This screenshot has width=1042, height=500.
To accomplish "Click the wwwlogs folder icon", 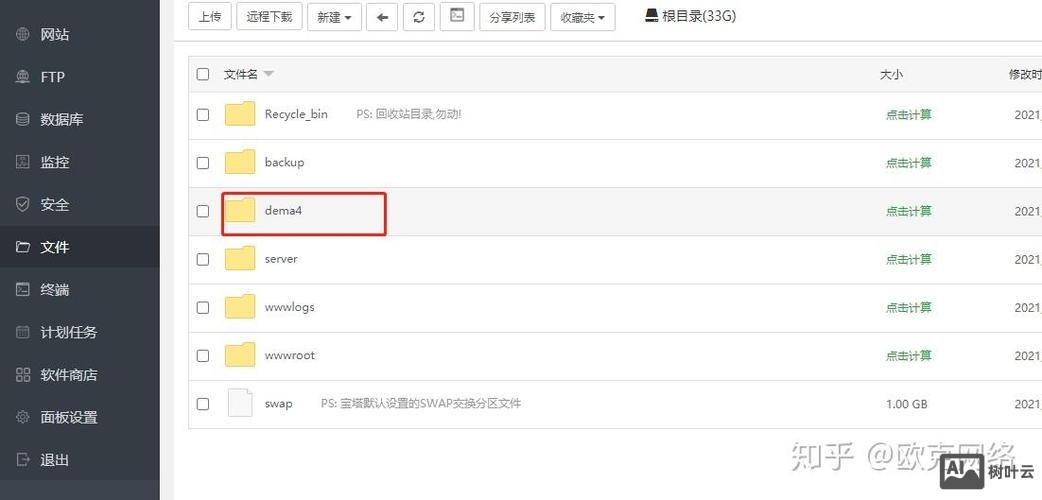I will pyautogui.click(x=240, y=307).
